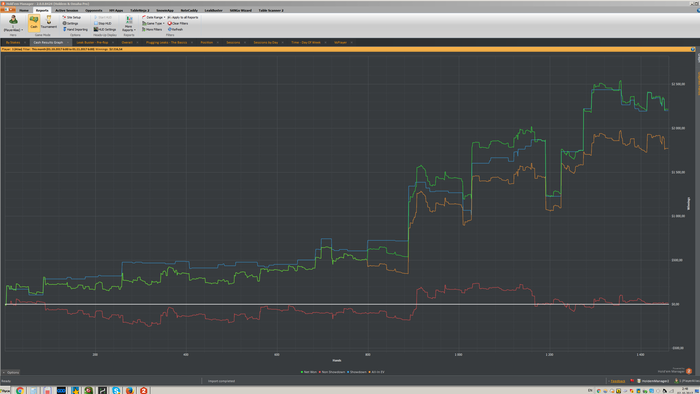
Task: Click the help icon on the filter bar
Action: (x=693, y=49)
